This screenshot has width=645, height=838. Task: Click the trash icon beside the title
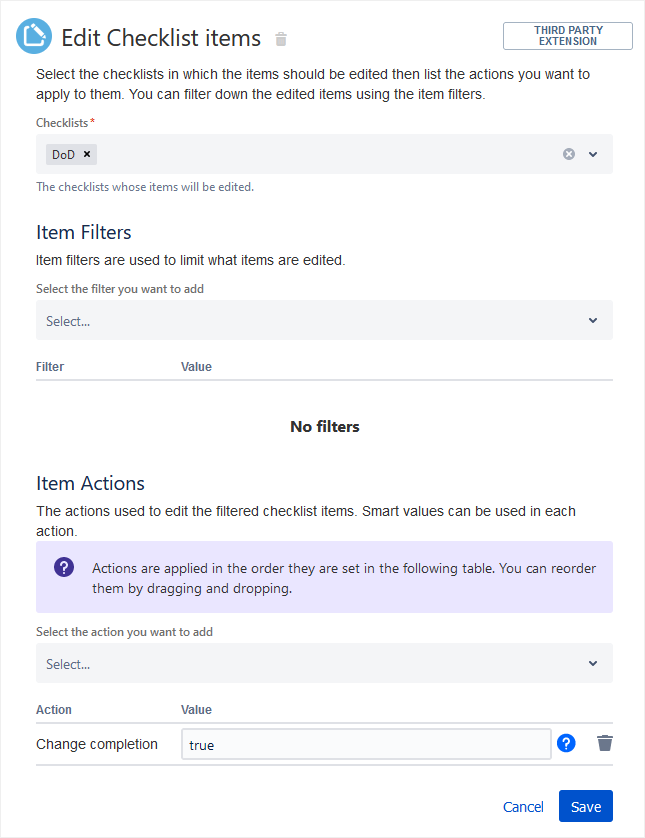click(x=281, y=39)
